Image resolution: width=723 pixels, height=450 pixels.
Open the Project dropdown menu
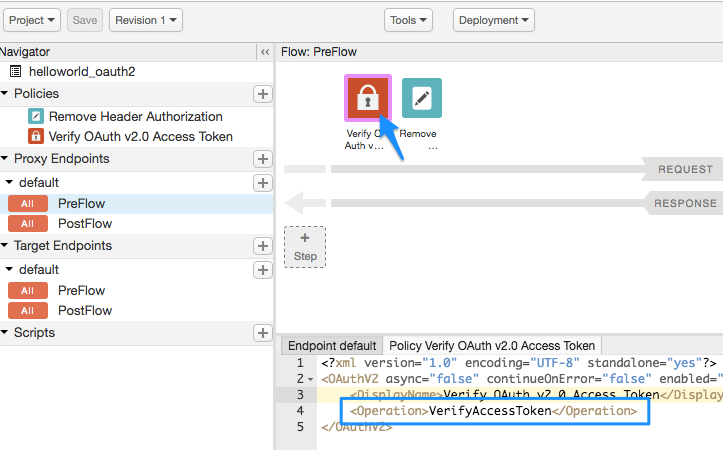click(32, 20)
